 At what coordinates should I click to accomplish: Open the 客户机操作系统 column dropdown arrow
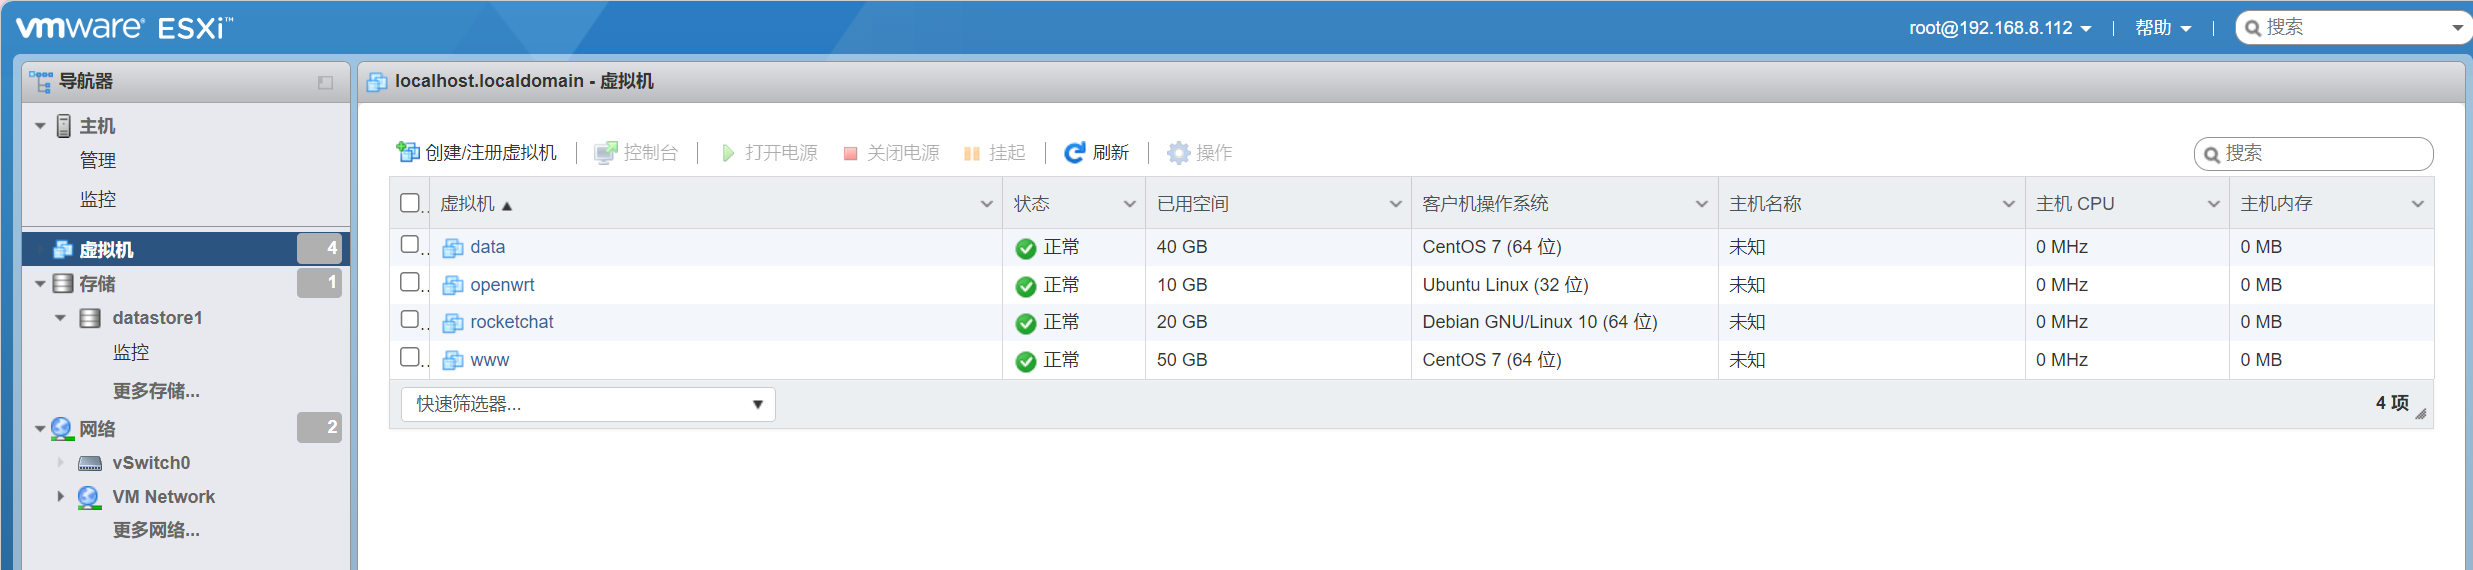pos(1702,204)
